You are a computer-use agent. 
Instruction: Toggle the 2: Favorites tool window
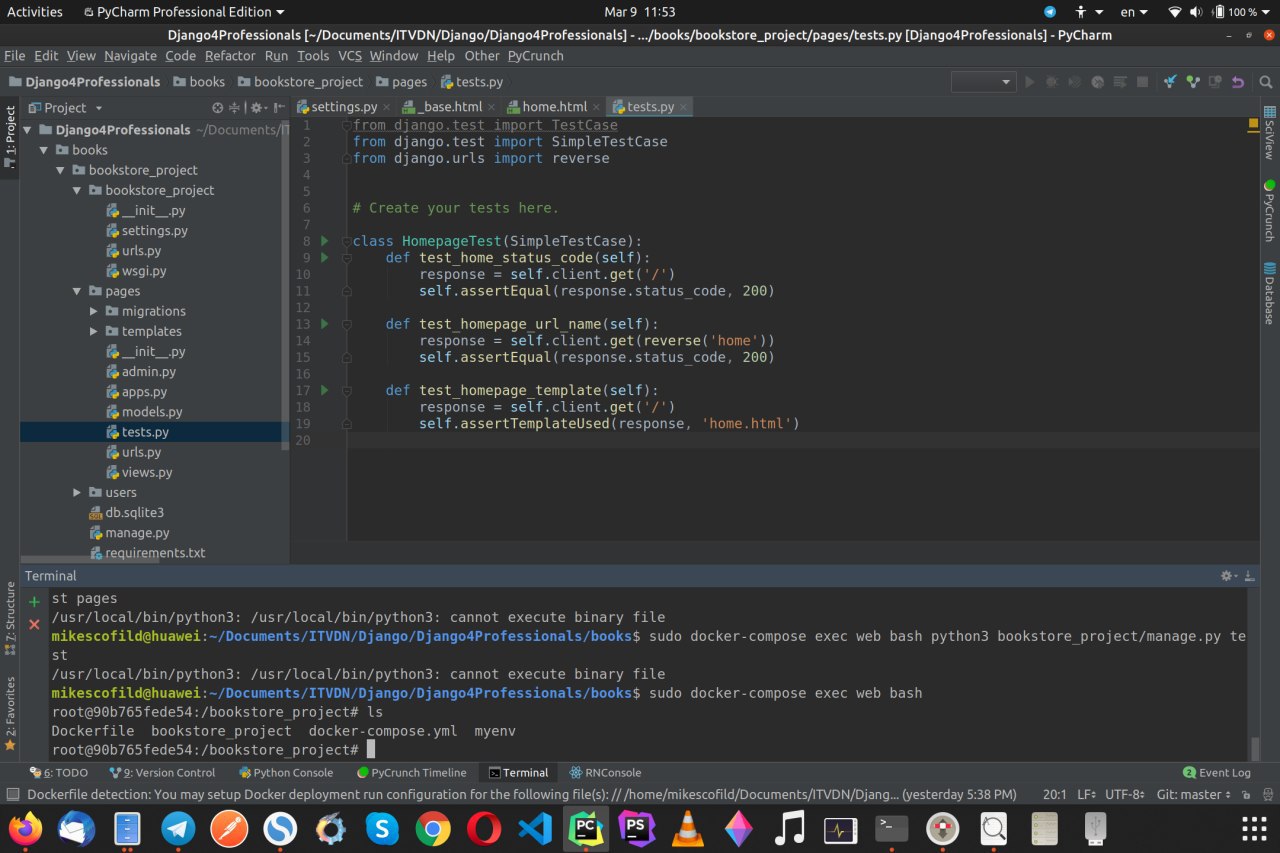click(10, 713)
